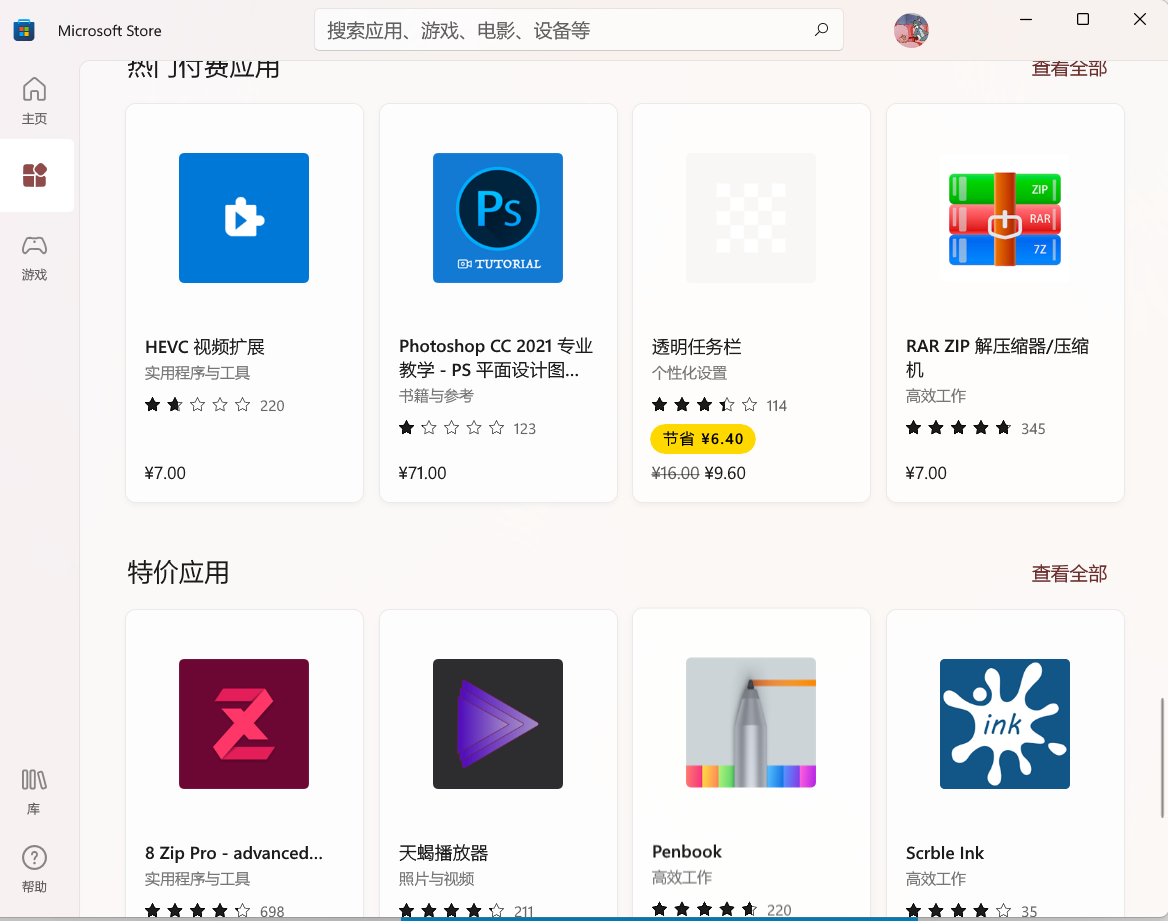Image resolution: width=1168 pixels, height=921 pixels.
Task: Open the HEVC 视频扩展 title
Action: (x=205, y=346)
